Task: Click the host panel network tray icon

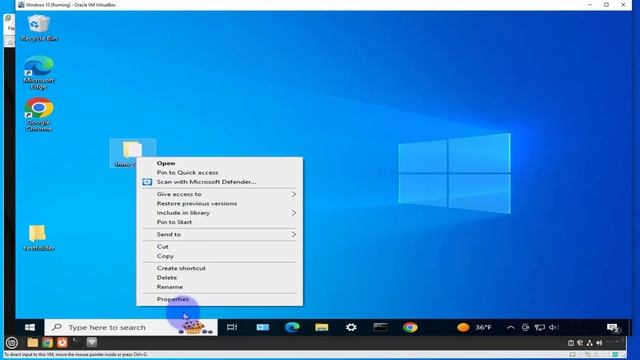Action: [589, 343]
